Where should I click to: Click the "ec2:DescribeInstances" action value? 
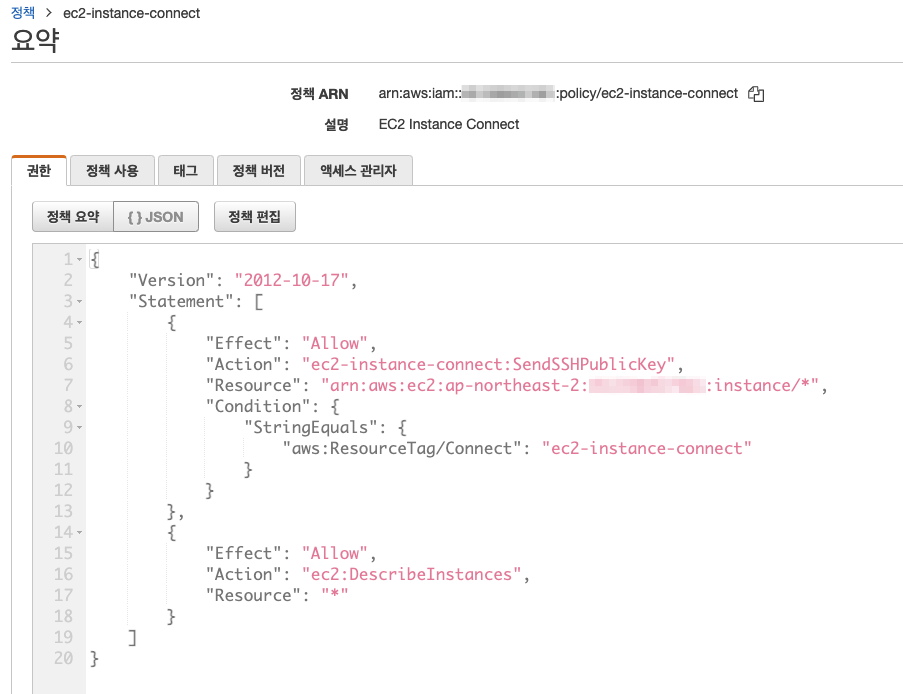[411, 574]
